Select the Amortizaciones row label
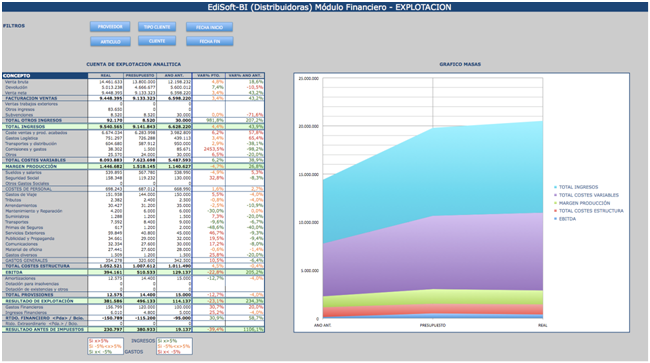Viewport: 650px width, 363px height. pyautogui.click(x=20, y=278)
